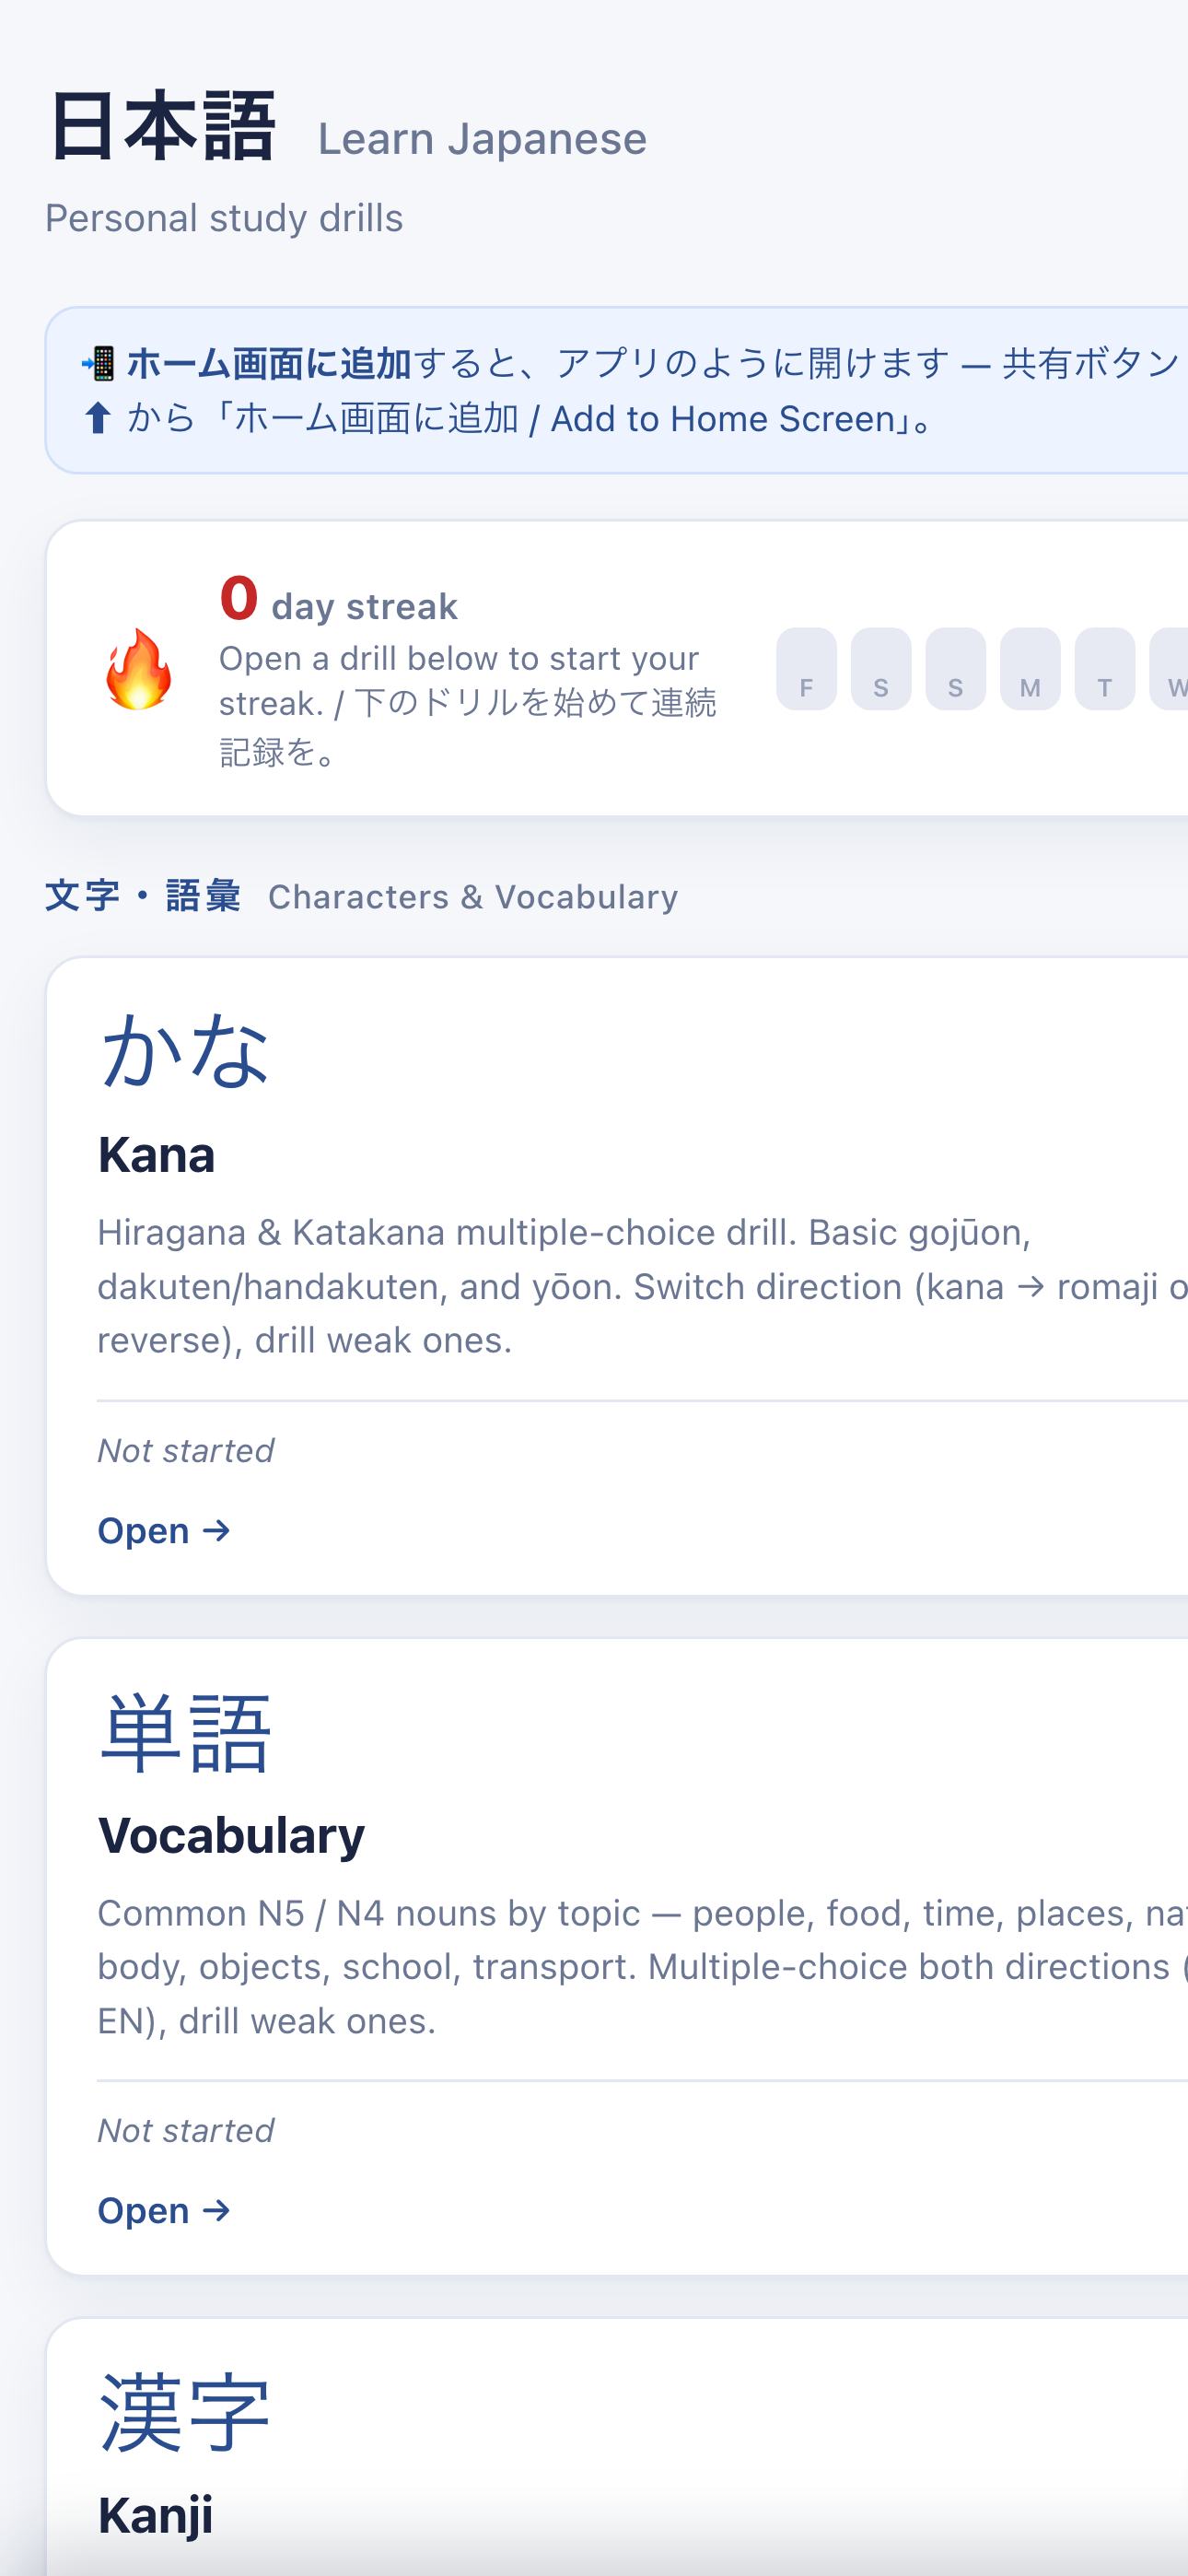Image resolution: width=1188 pixels, height=2576 pixels.
Task: Click the Learn Japanese header text
Action: click(x=482, y=138)
